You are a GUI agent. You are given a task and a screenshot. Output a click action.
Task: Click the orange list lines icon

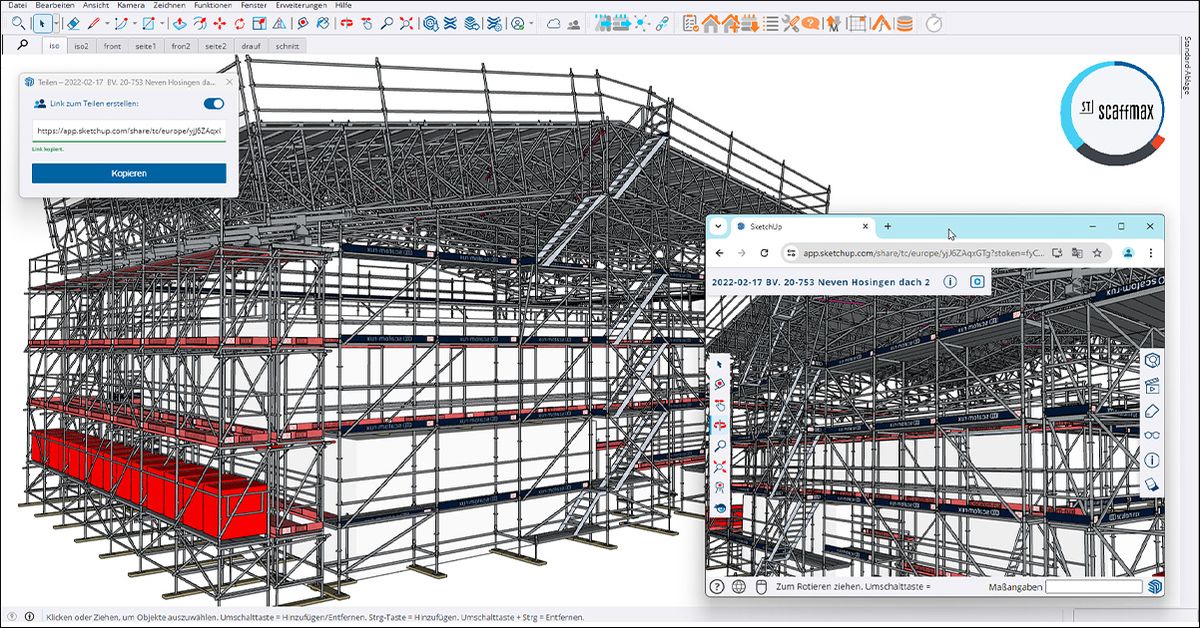click(x=770, y=23)
